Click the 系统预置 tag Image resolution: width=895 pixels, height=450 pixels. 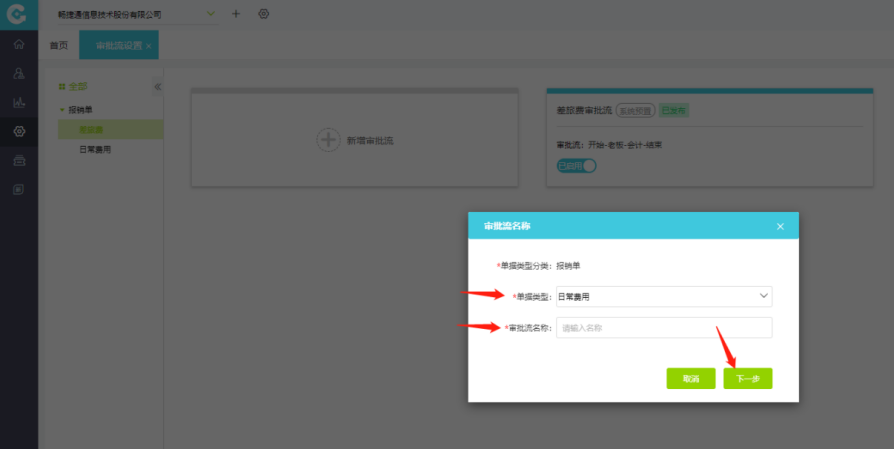[x=635, y=111]
